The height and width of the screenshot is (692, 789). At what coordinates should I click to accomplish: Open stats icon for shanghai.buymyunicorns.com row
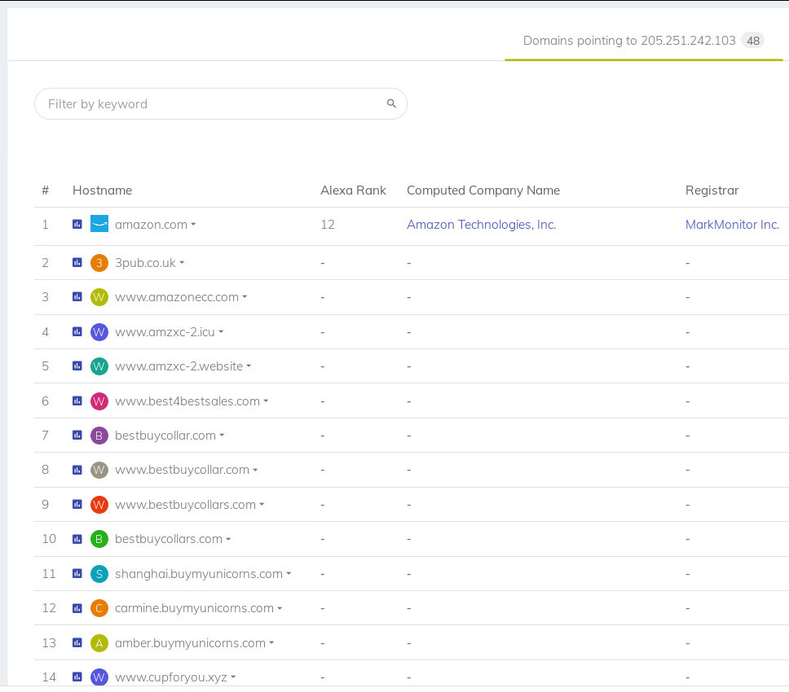click(x=77, y=574)
